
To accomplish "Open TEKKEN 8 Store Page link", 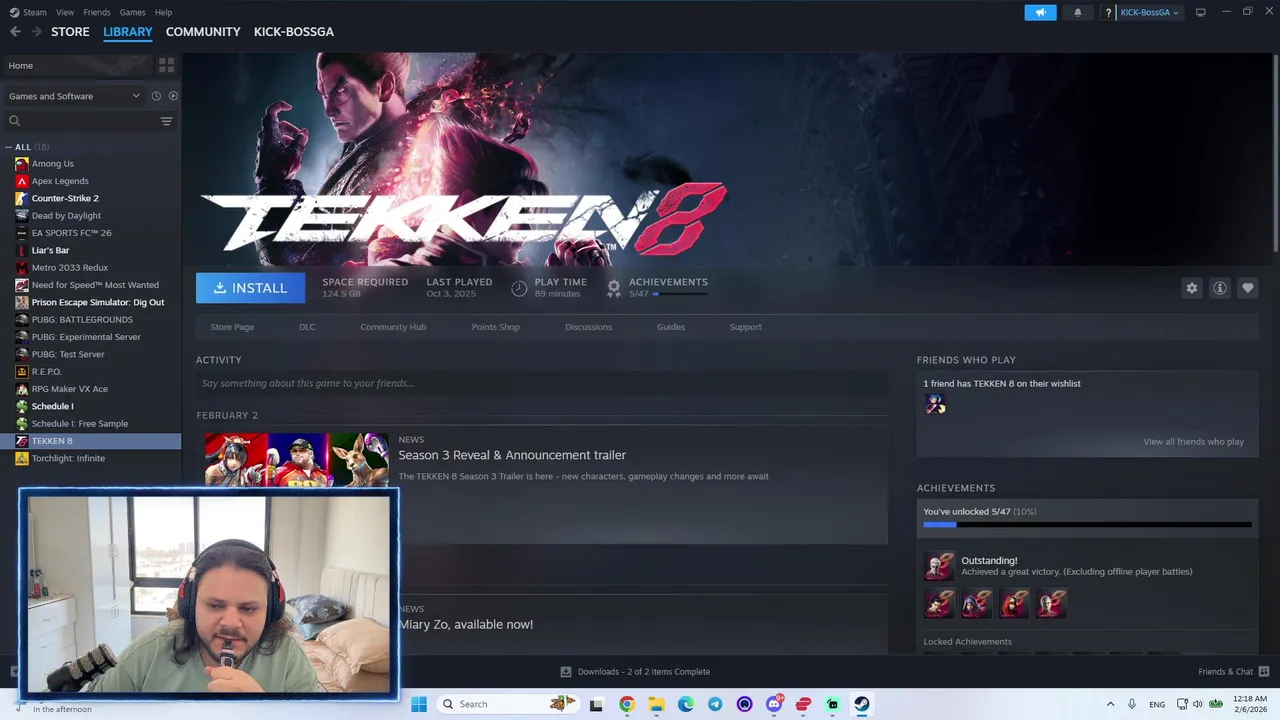I will 232,327.
